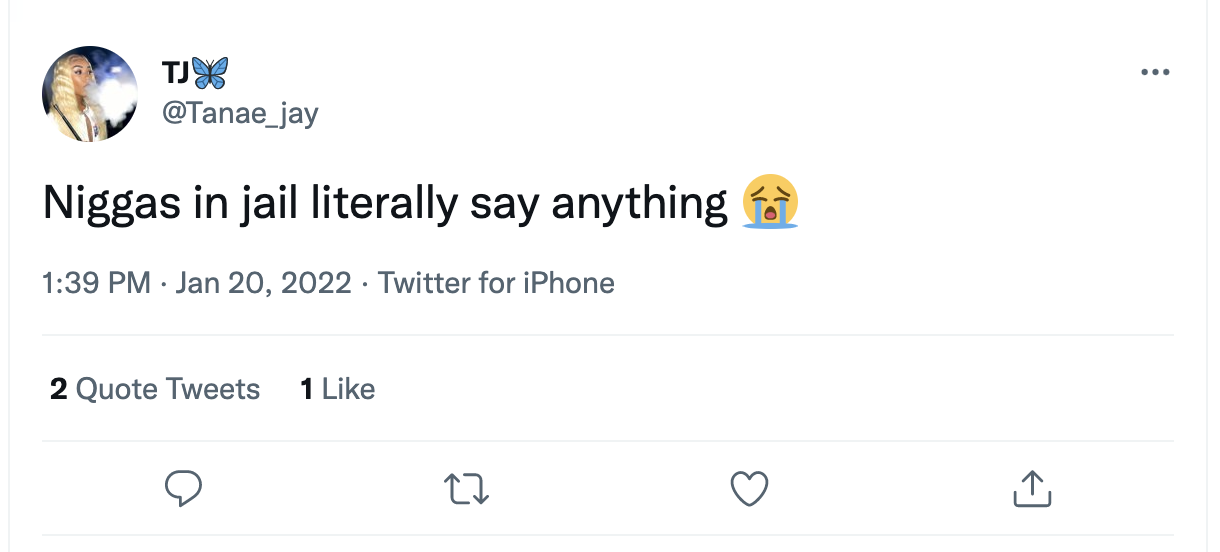The image size is (1220, 552).
Task: Open the TJ profile picture avatar
Action: pos(90,93)
